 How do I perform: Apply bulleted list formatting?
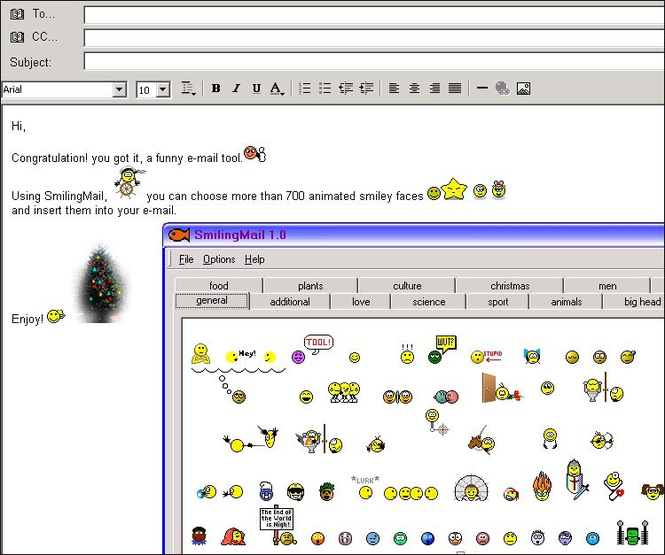[325, 88]
